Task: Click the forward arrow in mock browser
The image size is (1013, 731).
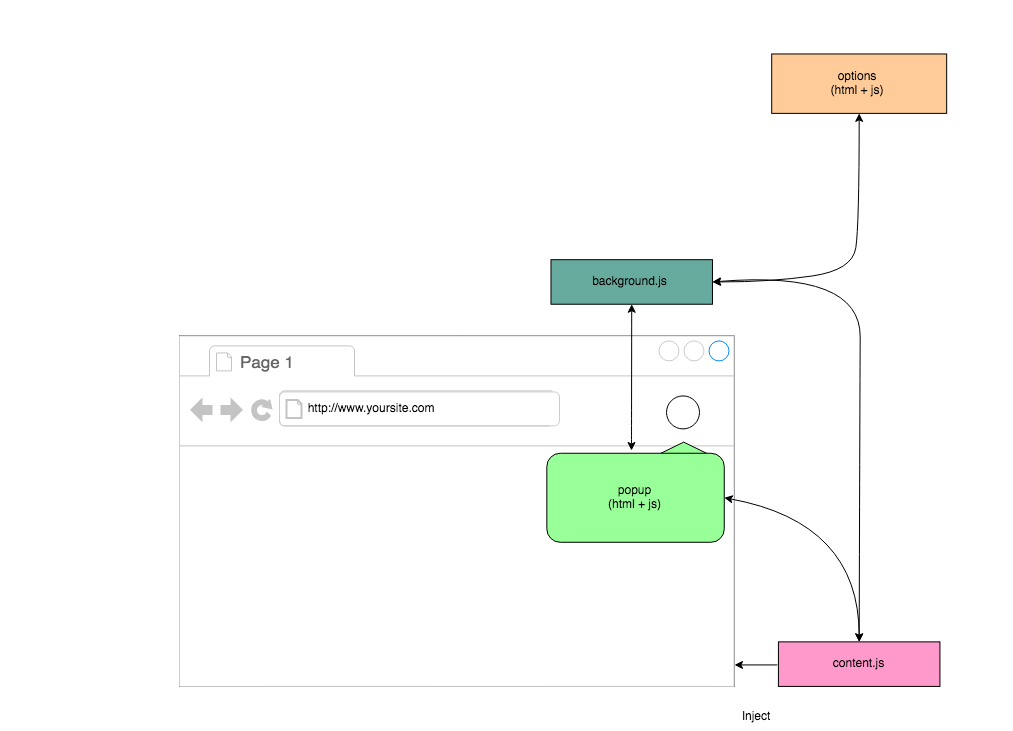Action: point(231,410)
